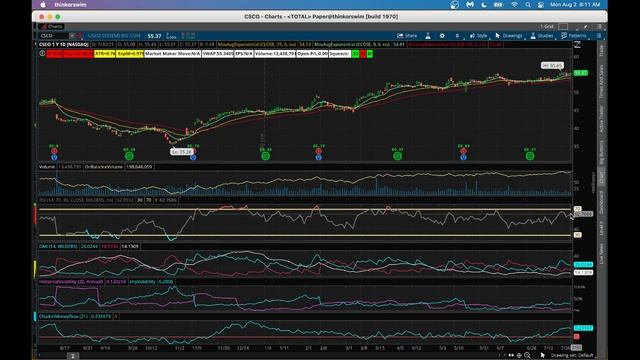Click the last green earnings marker
This screenshot has width=640, height=360.
530,156
